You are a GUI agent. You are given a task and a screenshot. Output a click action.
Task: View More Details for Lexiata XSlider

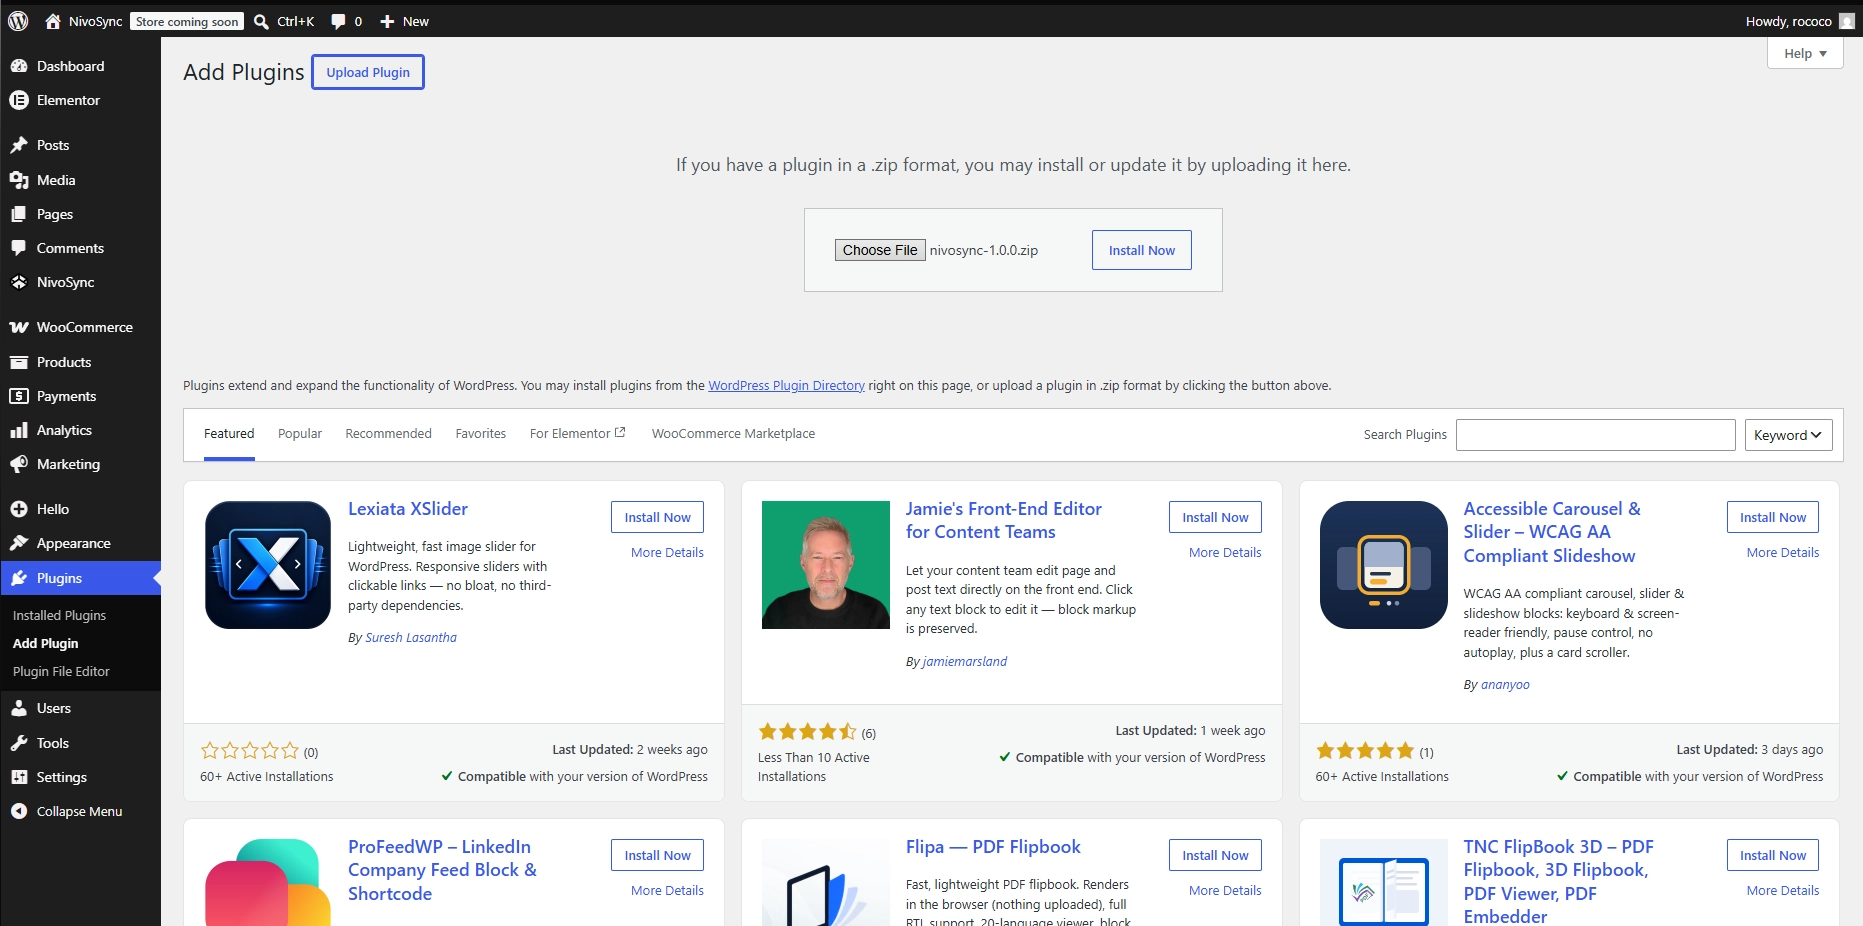(x=667, y=552)
